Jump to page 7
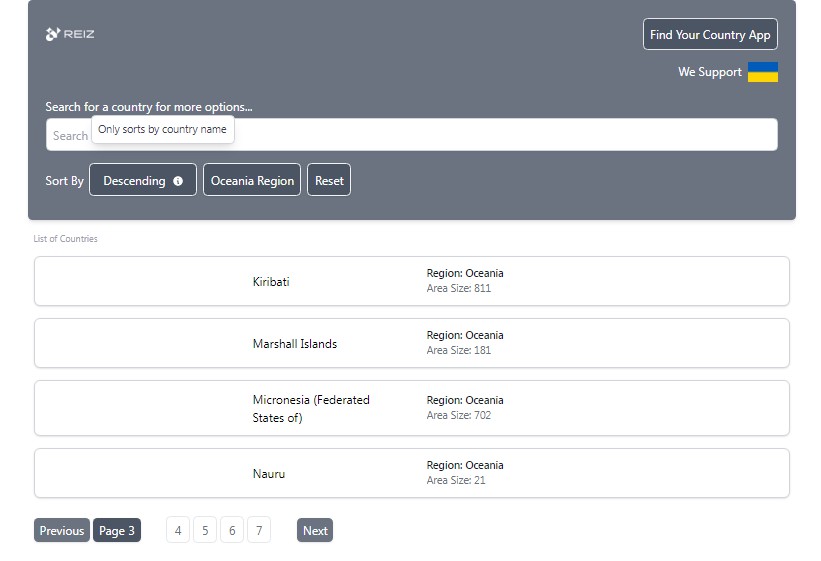 (x=259, y=531)
